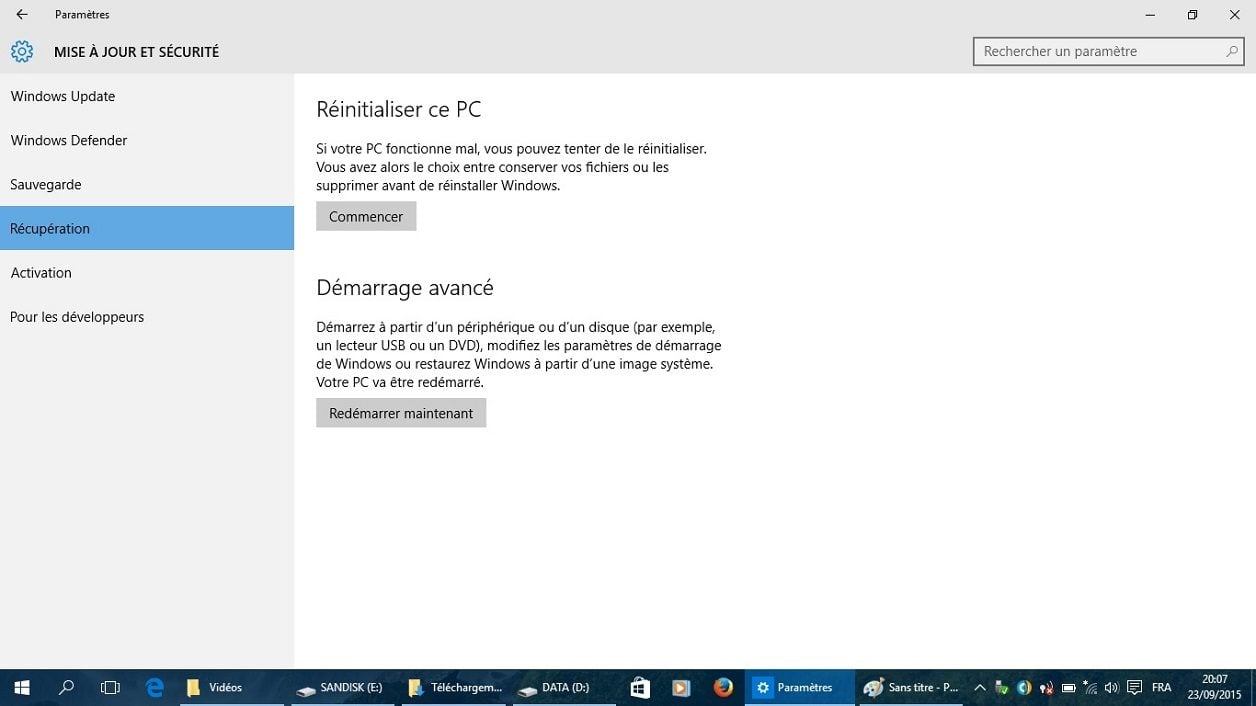The height and width of the screenshot is (706, 1256).
Task: Launch Microsoft Edge from the taskbar
Action: tap(155, 687)
